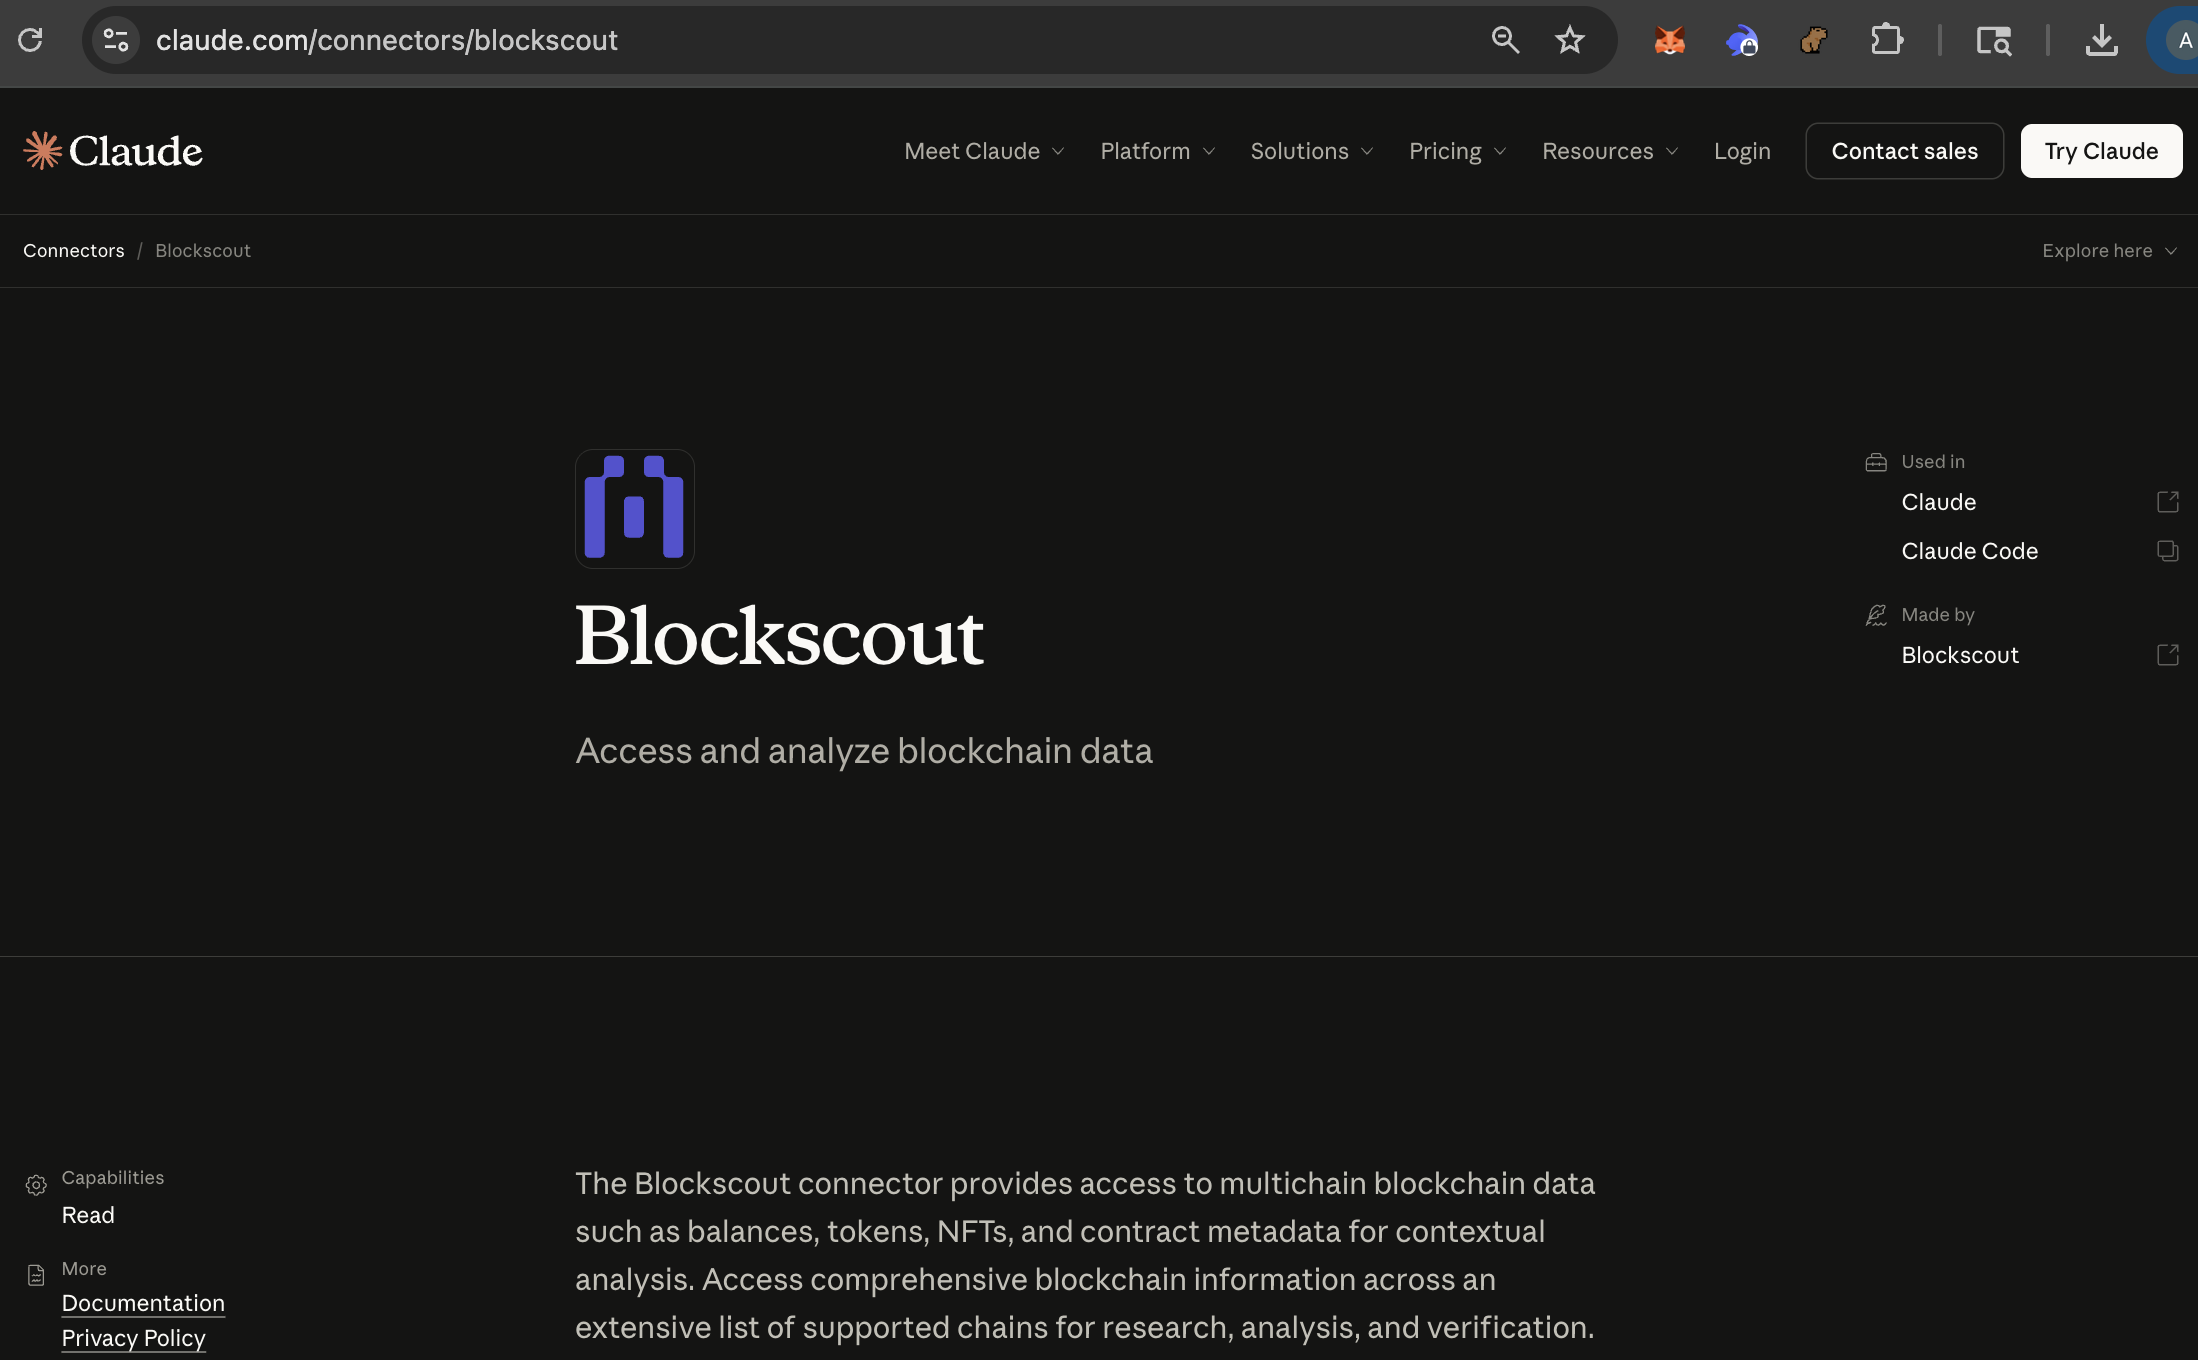
Task: Open the MetaMask extension
Action: tap(1670, 40)
